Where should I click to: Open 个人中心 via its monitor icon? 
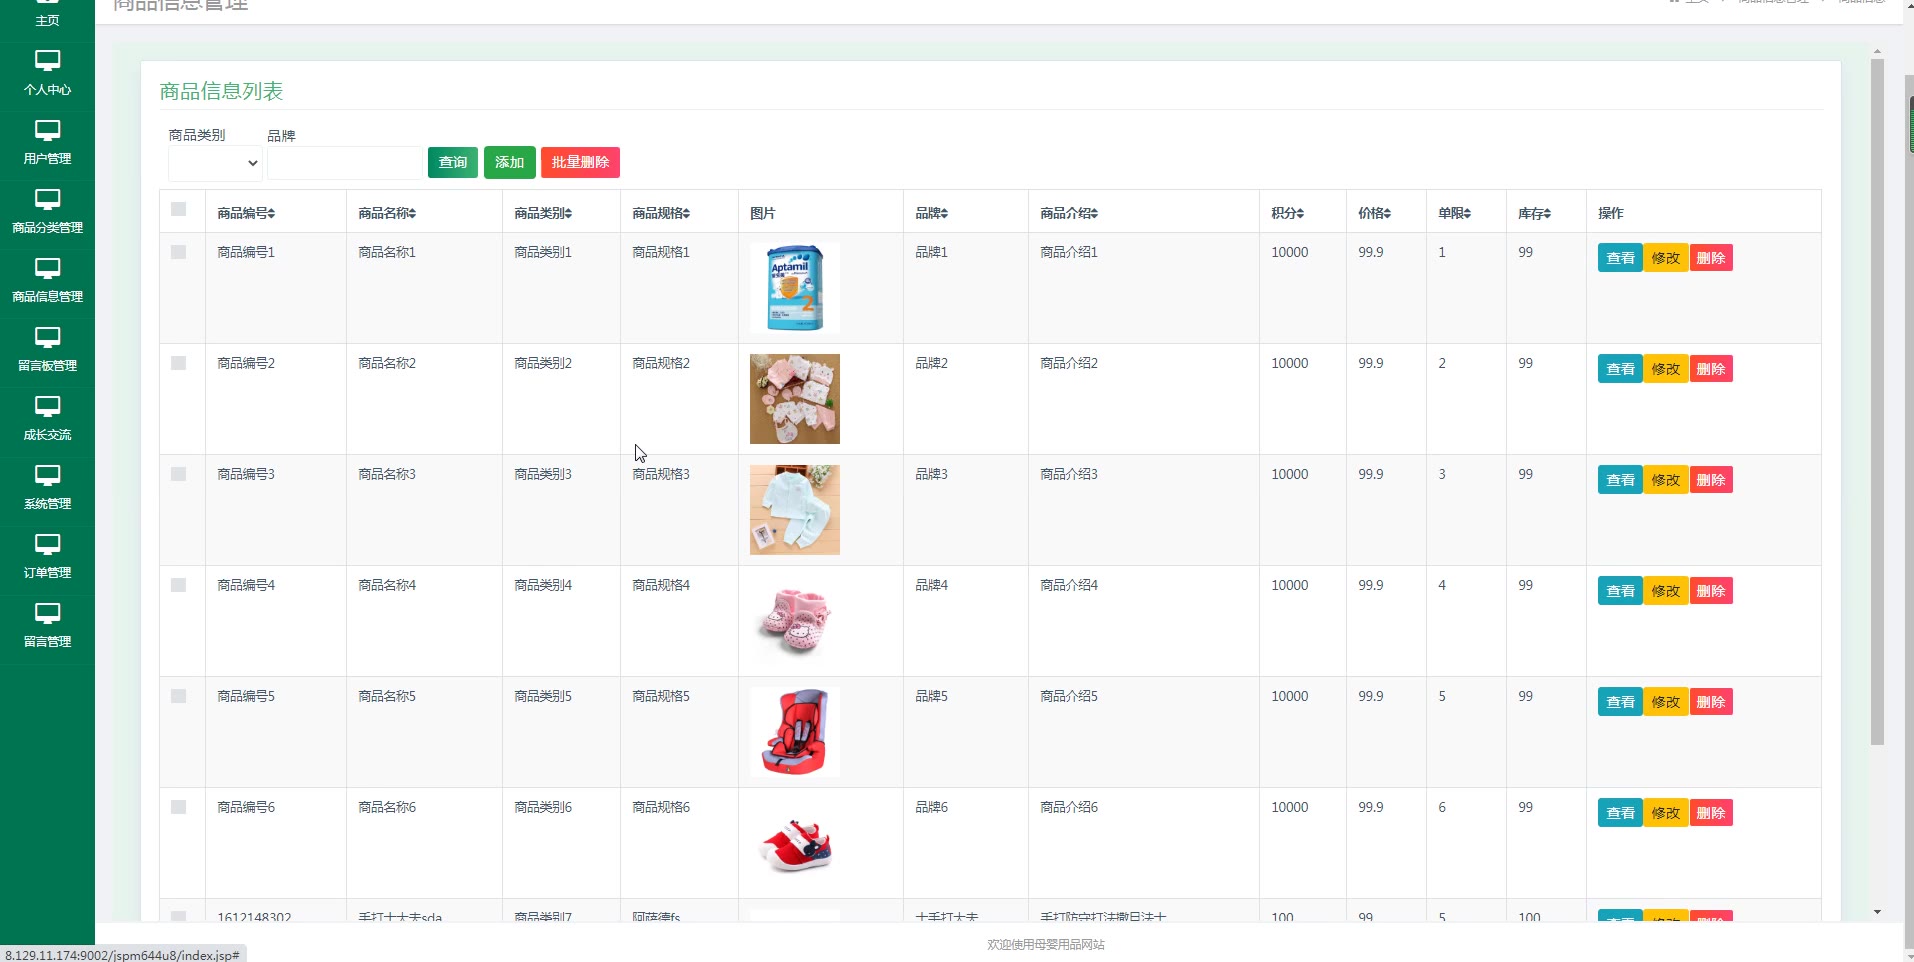tap(47, 61)
